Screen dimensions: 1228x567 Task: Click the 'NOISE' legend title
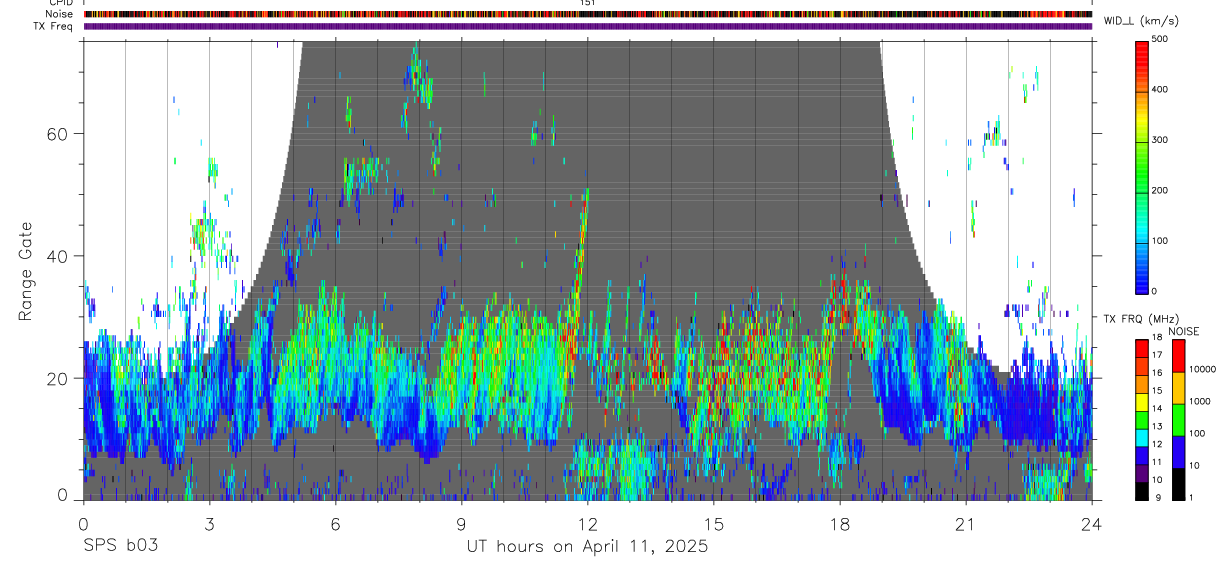tap(1185, 331)
